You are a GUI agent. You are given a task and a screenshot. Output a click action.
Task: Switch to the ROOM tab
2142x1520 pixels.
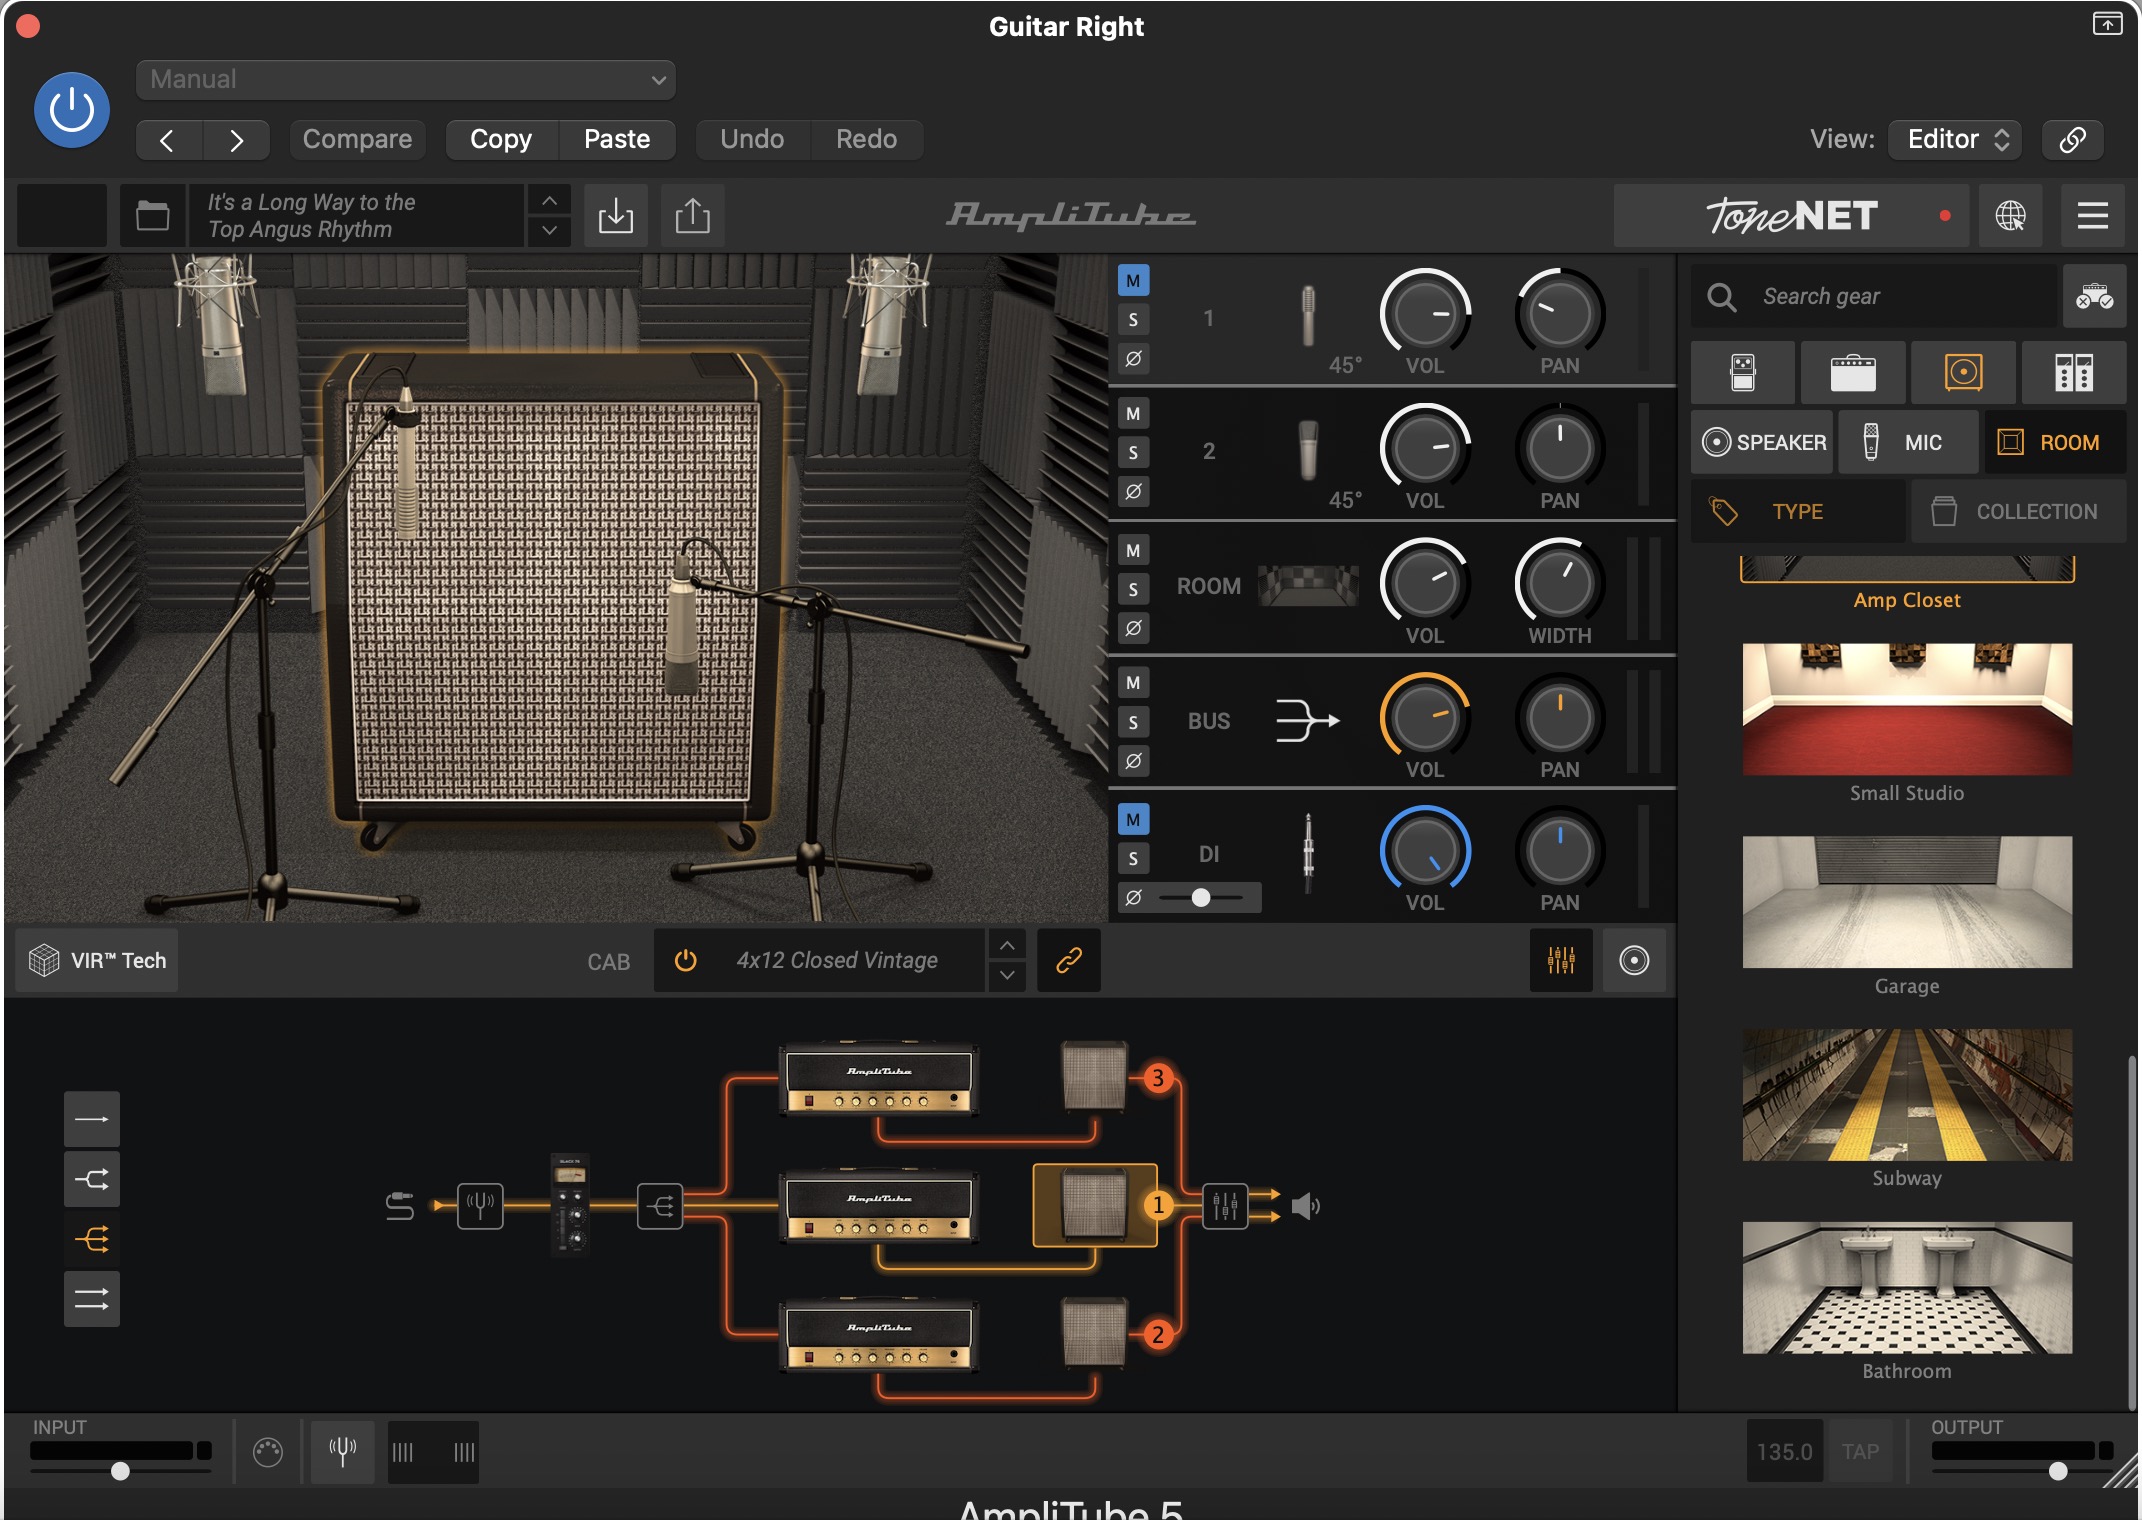click(2055, 442)
